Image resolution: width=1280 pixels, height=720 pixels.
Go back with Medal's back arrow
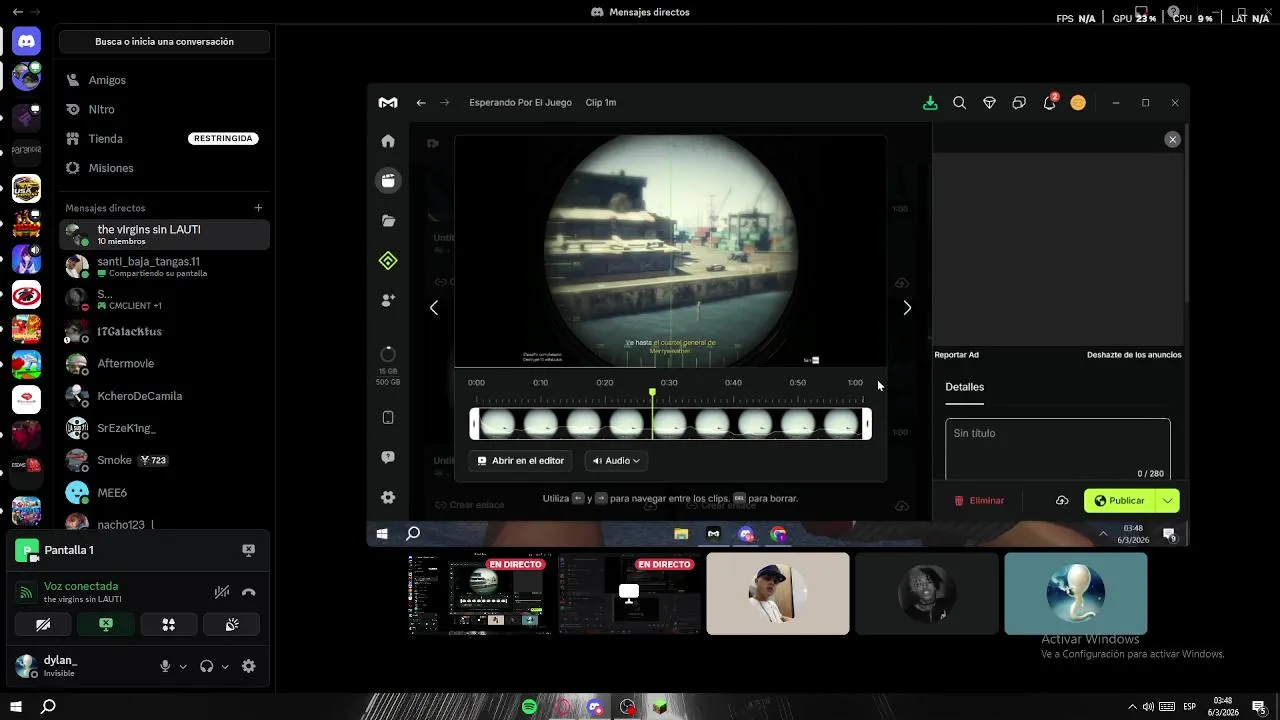(421, 103)
